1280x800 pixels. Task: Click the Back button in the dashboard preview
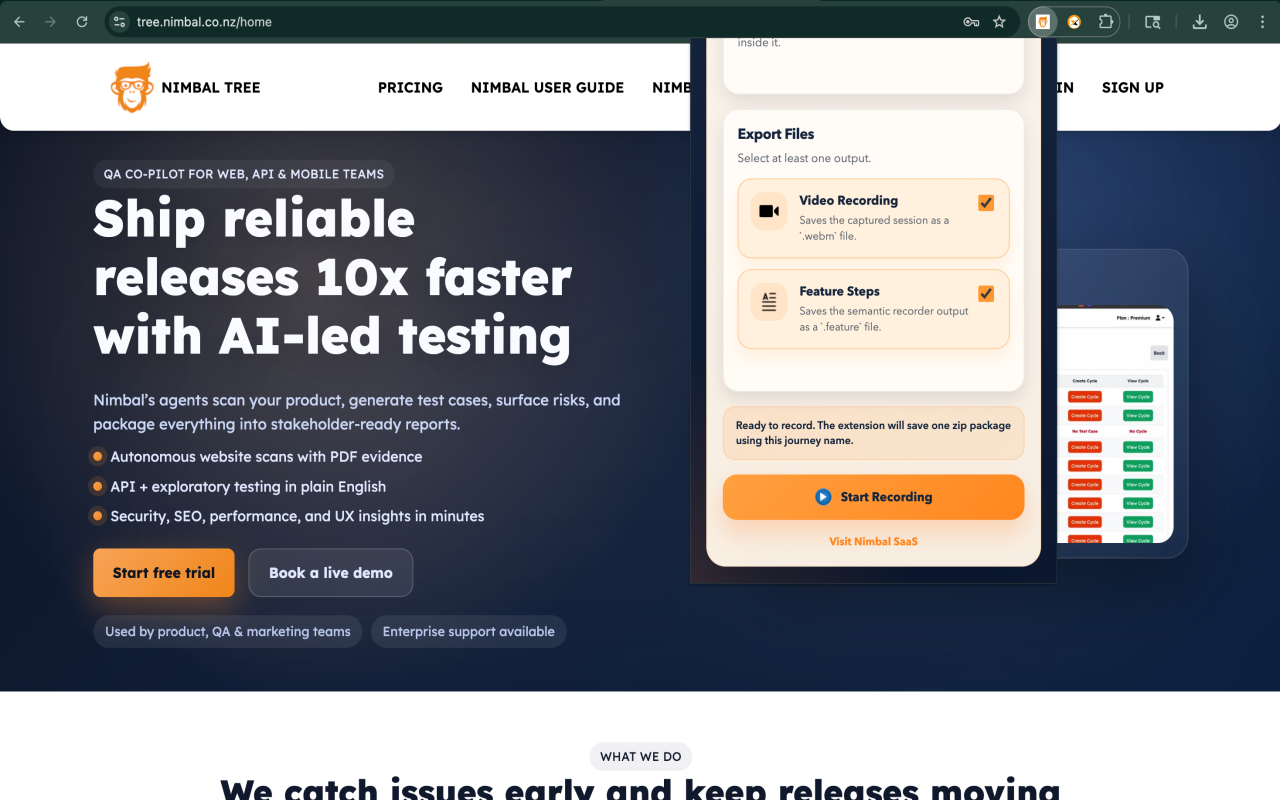coord(1159,353)
